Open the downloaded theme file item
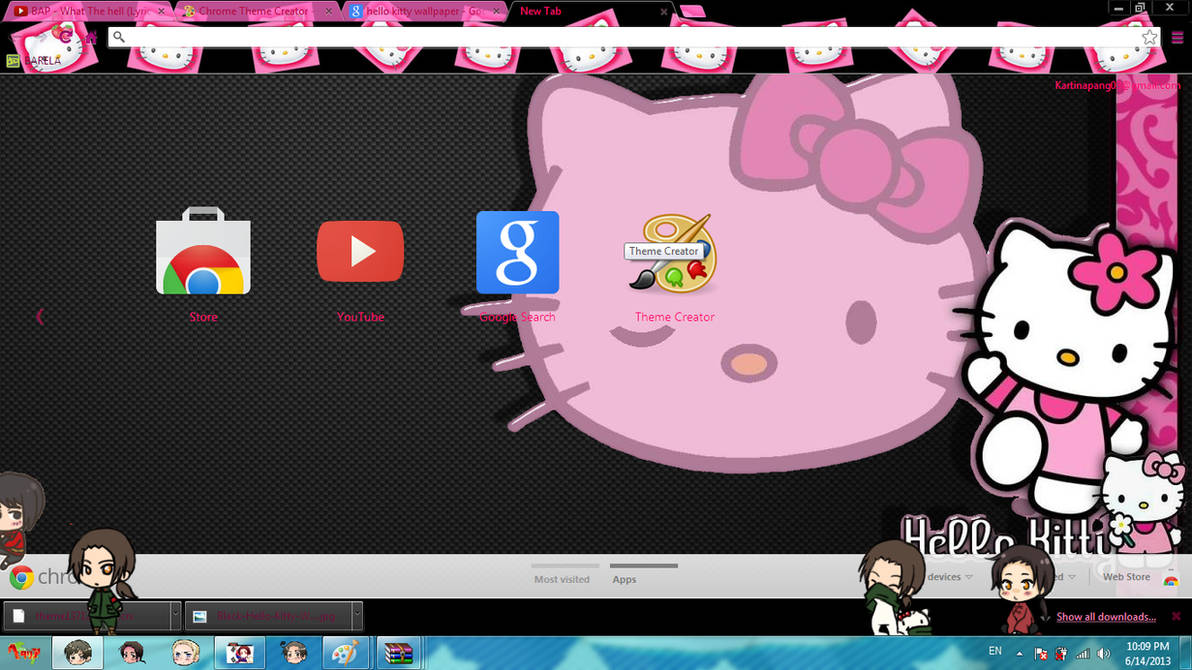The width and height of the screenshot is (1192, 670). (87, 615)
